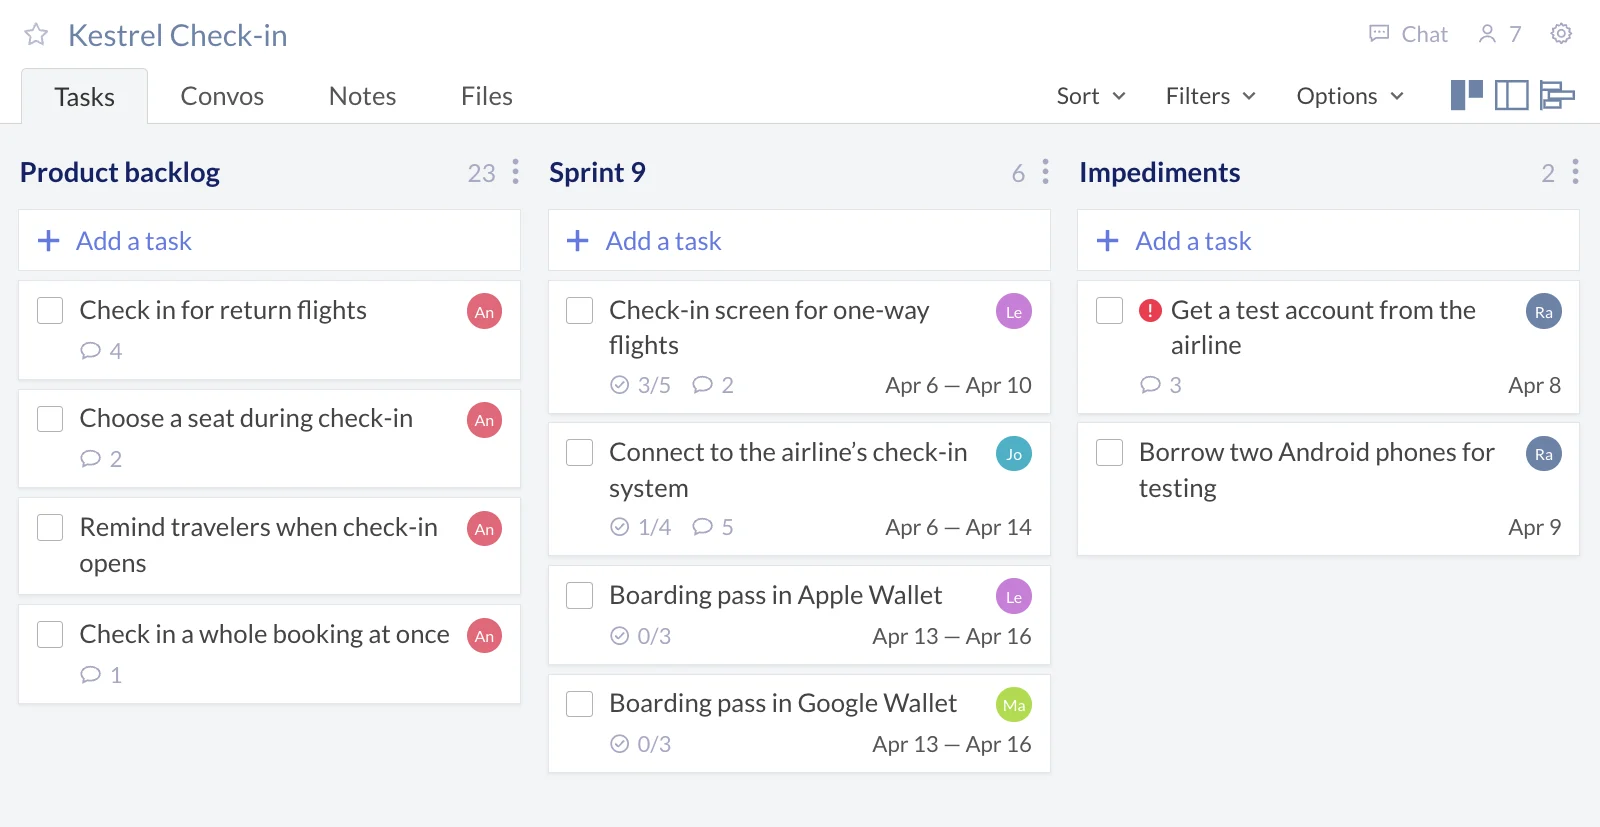Open the Check in a whole booking task title

pos(264,634)
